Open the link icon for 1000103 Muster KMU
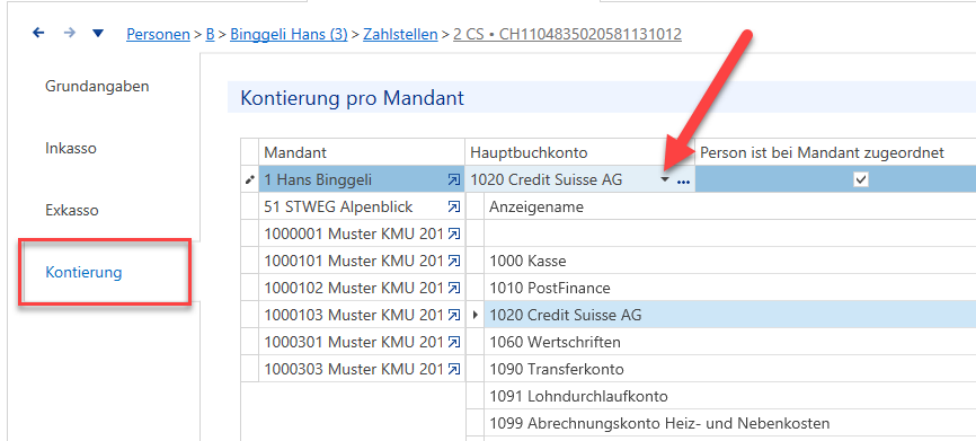 click(x=454, y=315)
